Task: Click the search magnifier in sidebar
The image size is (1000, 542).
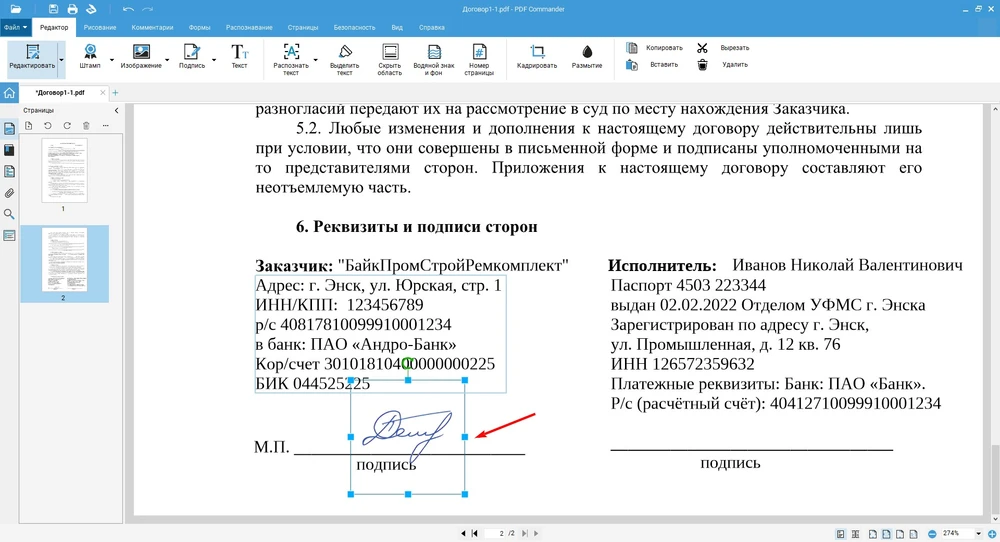Action: [x=9, y=214]
